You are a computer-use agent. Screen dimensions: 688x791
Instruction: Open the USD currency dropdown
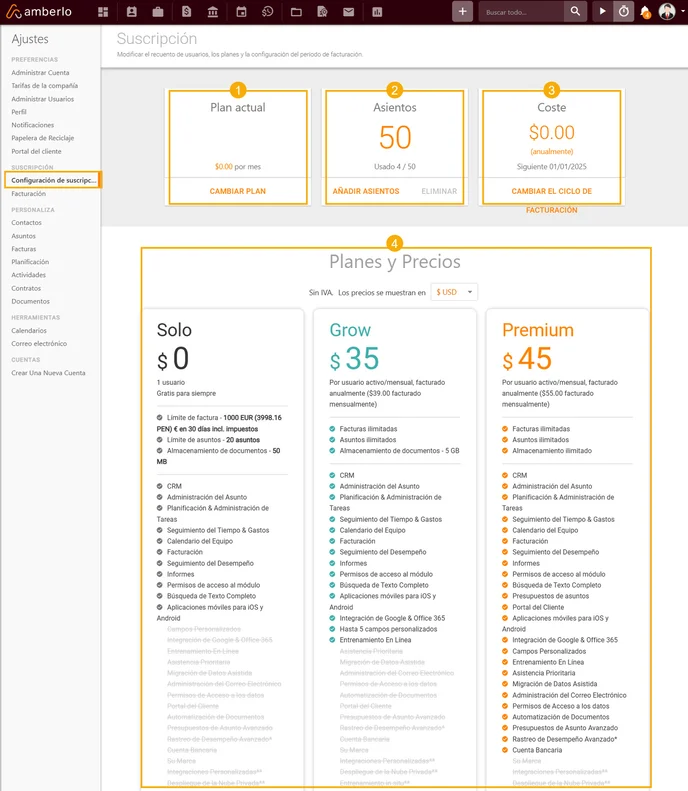pyautogui.click(x=454, y=292)
